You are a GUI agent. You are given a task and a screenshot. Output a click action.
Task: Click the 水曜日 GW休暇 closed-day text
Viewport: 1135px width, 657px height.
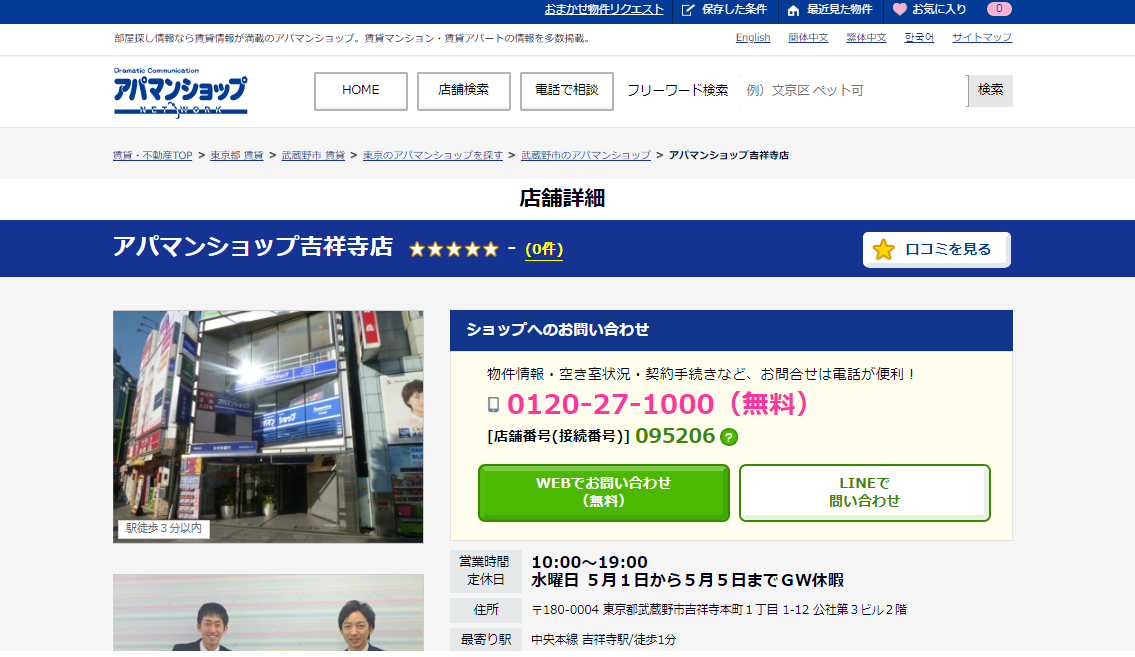pos(688,580)
